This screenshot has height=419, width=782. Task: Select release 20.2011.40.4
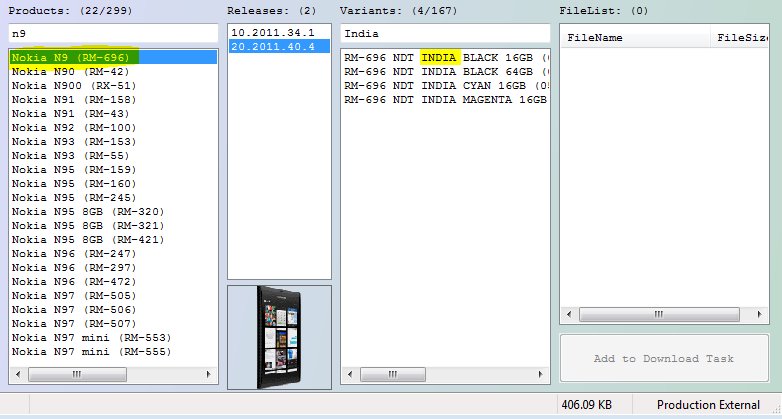(279, 46)
